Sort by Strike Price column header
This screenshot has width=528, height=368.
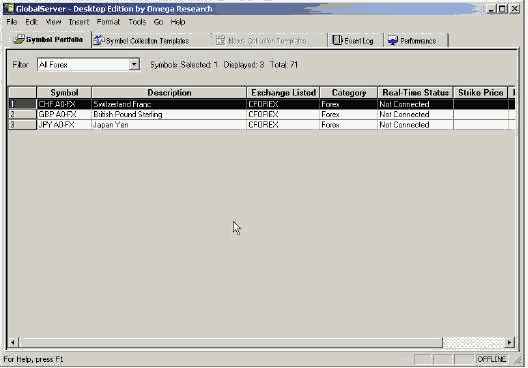point(480,93)
